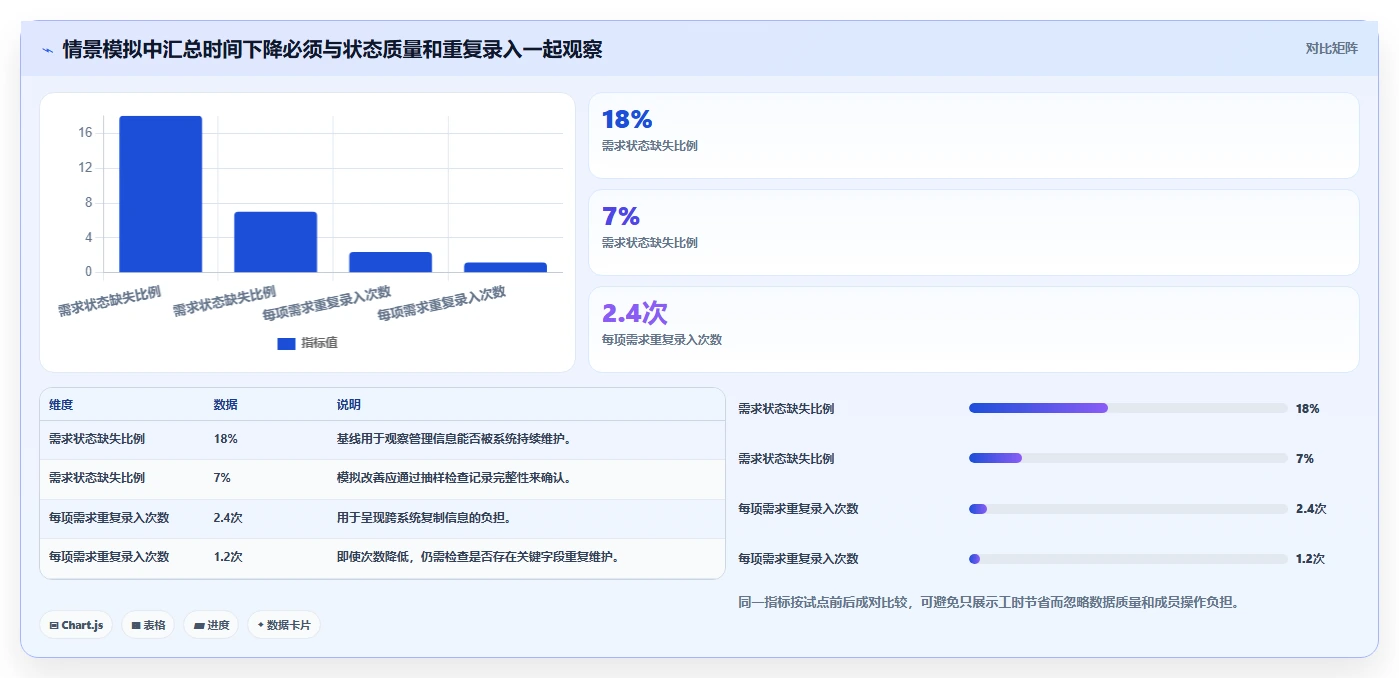1399x678 pixels.
Task: Open the 7% stat card
Action: 974,232
